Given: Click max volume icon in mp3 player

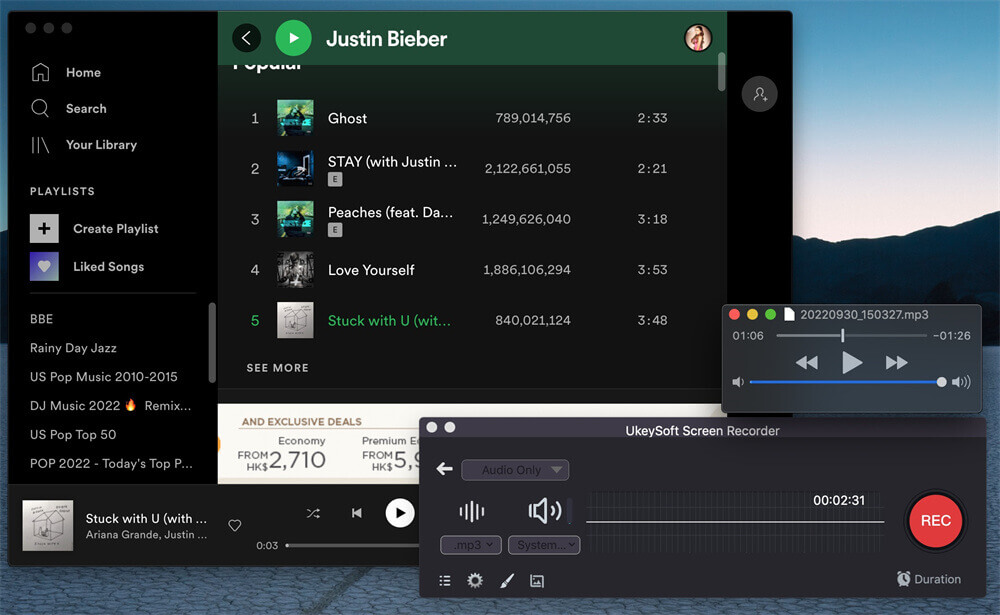Looking at the screenshot, I should (x=961, y=382).
